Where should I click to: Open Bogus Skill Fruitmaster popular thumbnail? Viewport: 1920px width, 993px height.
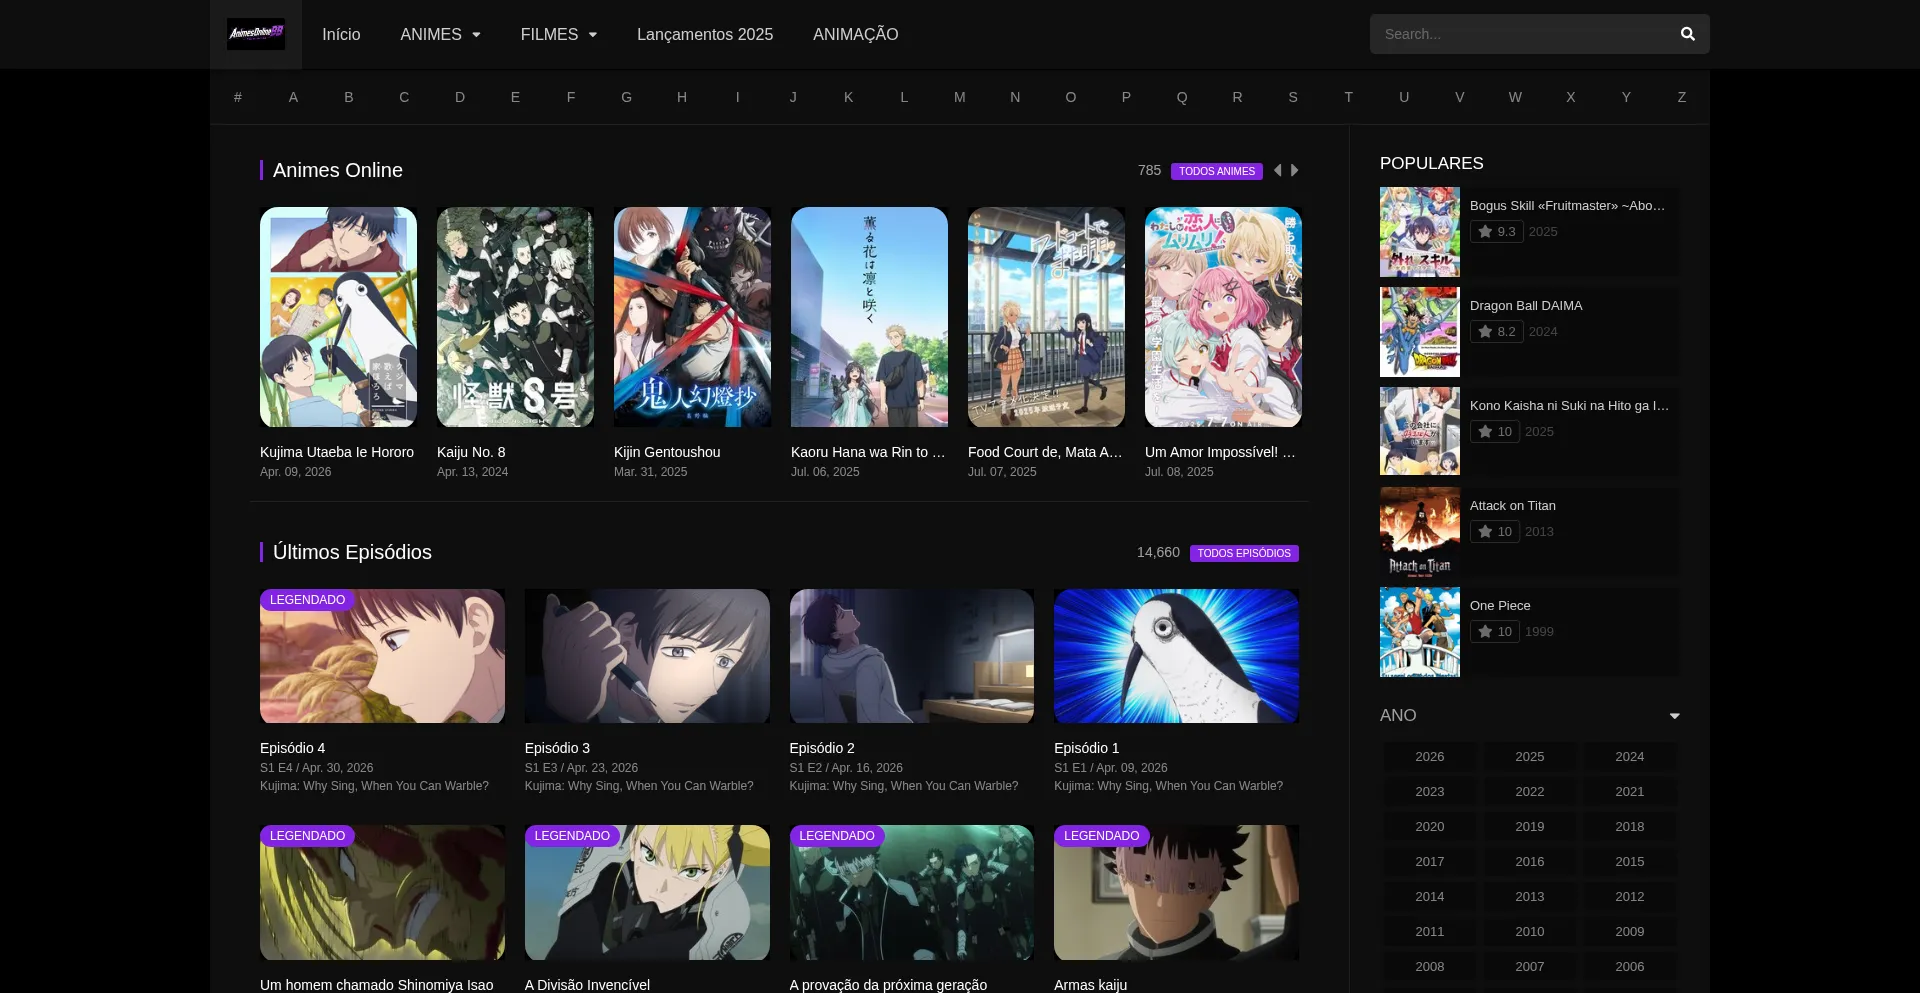(x=1420, y=232)
